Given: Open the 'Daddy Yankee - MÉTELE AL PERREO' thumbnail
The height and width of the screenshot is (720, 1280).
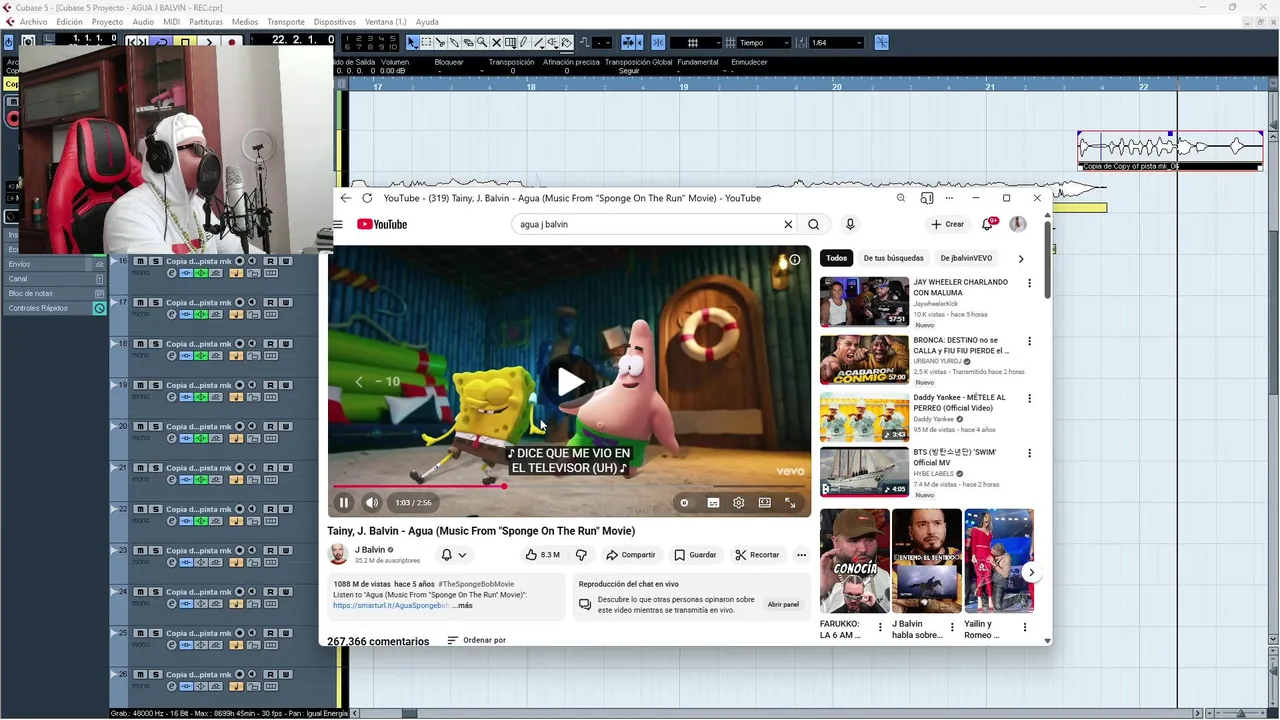Looking at the screenshot, I should tap(864, 416).
